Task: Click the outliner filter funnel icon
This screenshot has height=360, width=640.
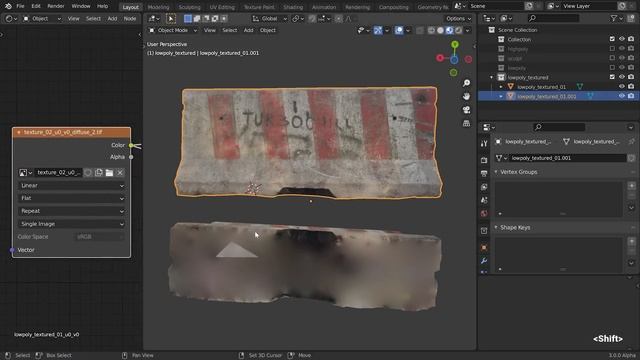Action: (x=614, y=18)
